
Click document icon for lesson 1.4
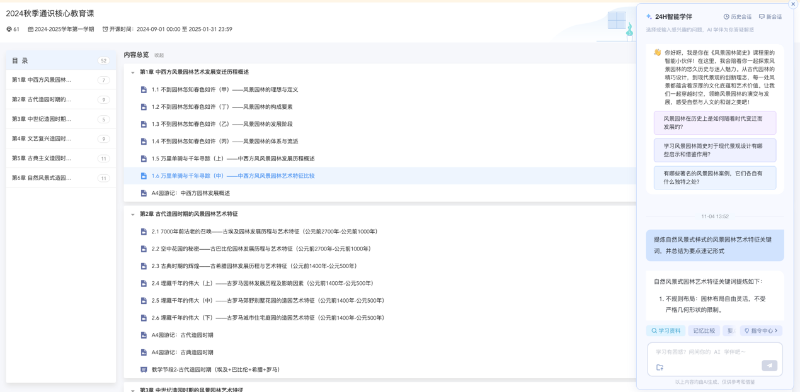144,141
